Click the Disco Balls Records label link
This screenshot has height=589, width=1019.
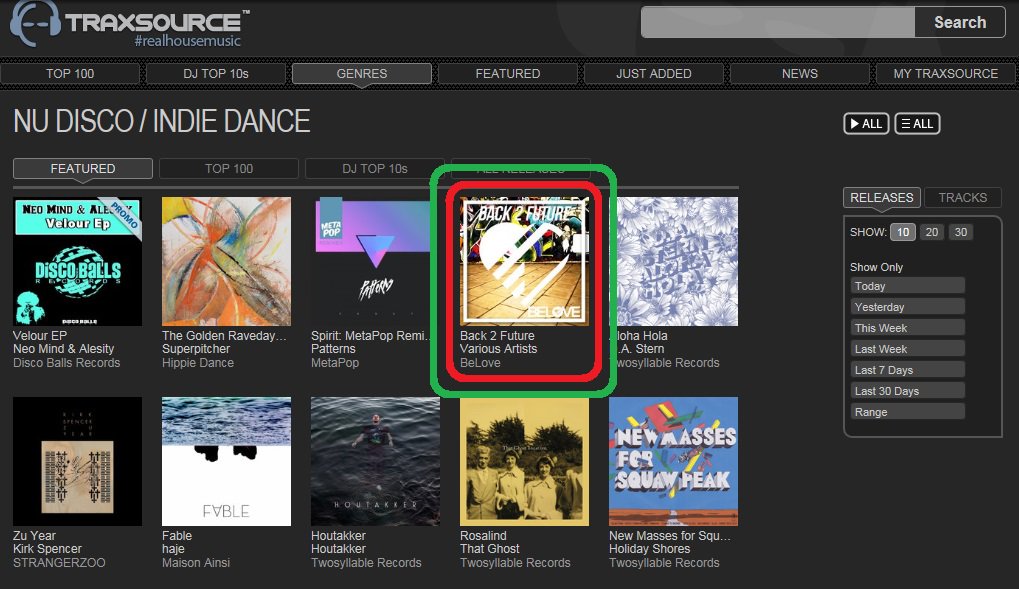(66, 363)
